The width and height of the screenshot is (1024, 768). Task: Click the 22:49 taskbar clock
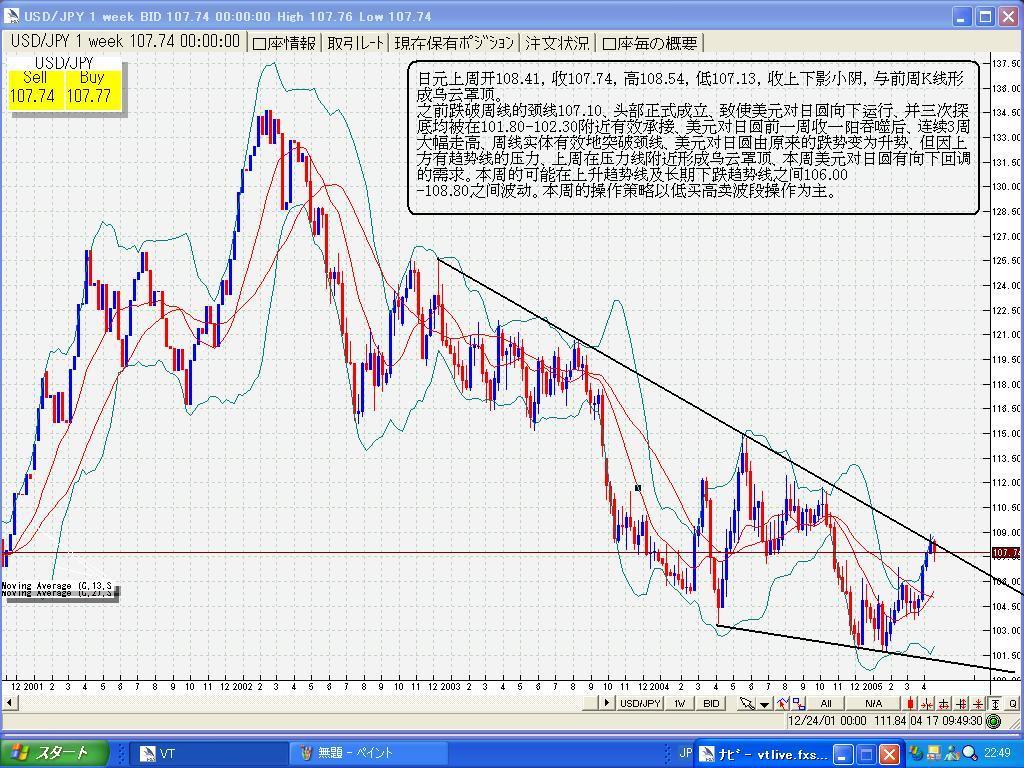point(997,753)
